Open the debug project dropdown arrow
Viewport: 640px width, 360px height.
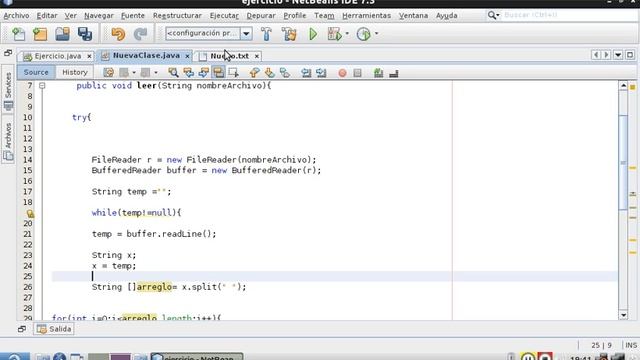(347, 33)
